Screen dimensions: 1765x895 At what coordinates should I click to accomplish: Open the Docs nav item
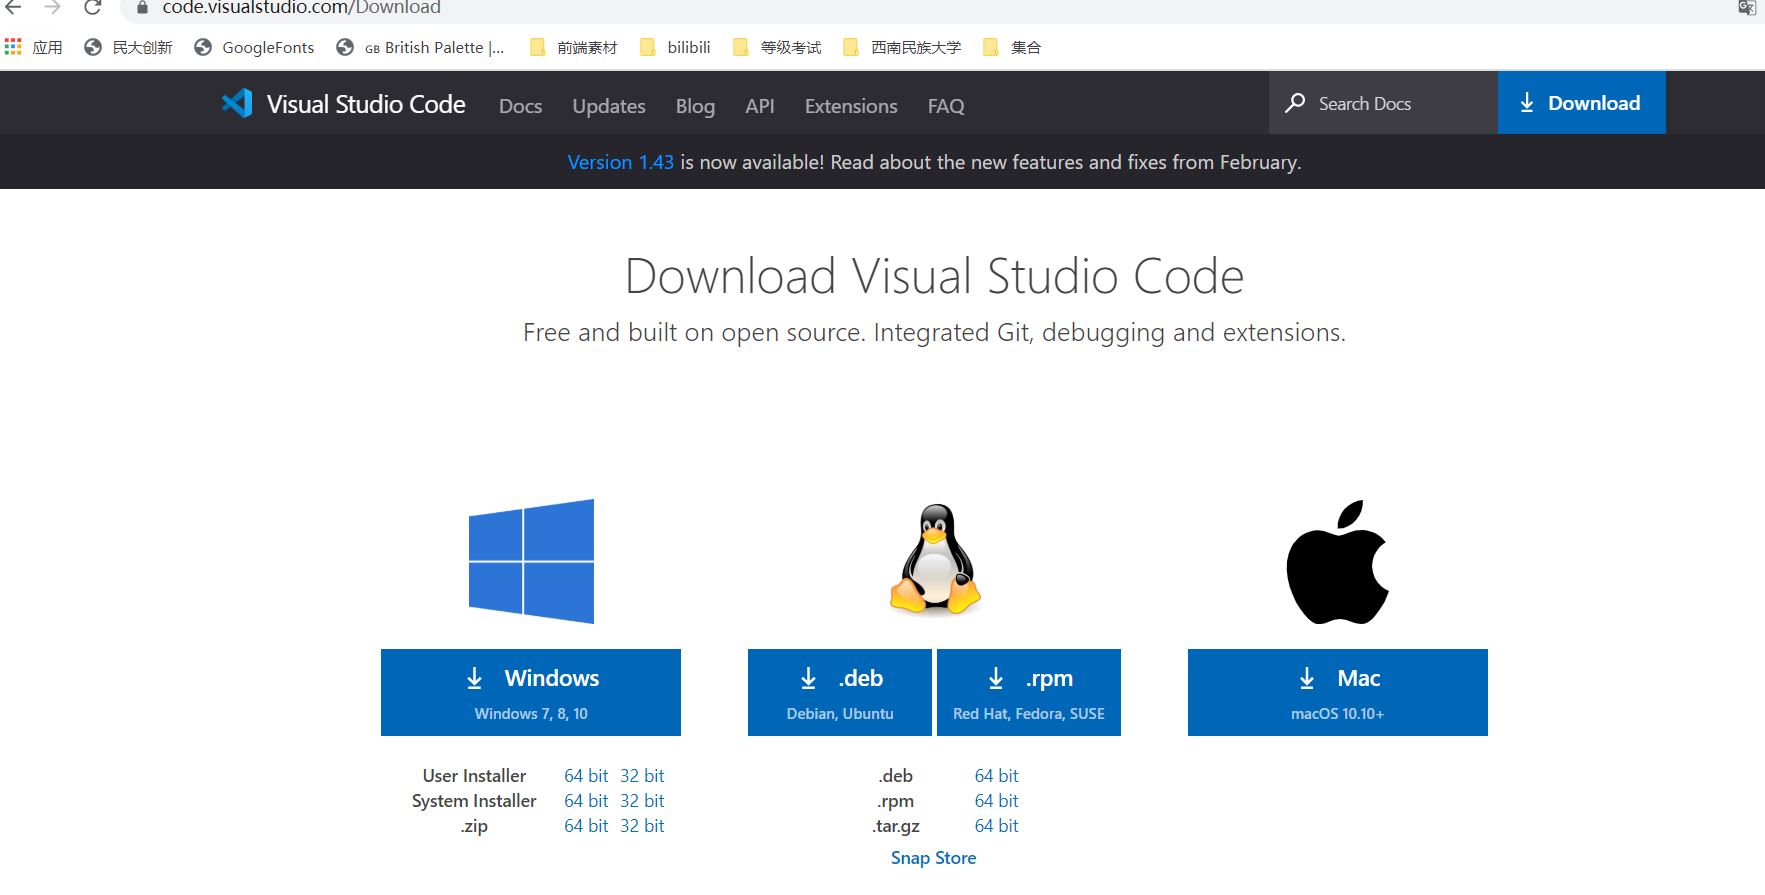(520, 106)
